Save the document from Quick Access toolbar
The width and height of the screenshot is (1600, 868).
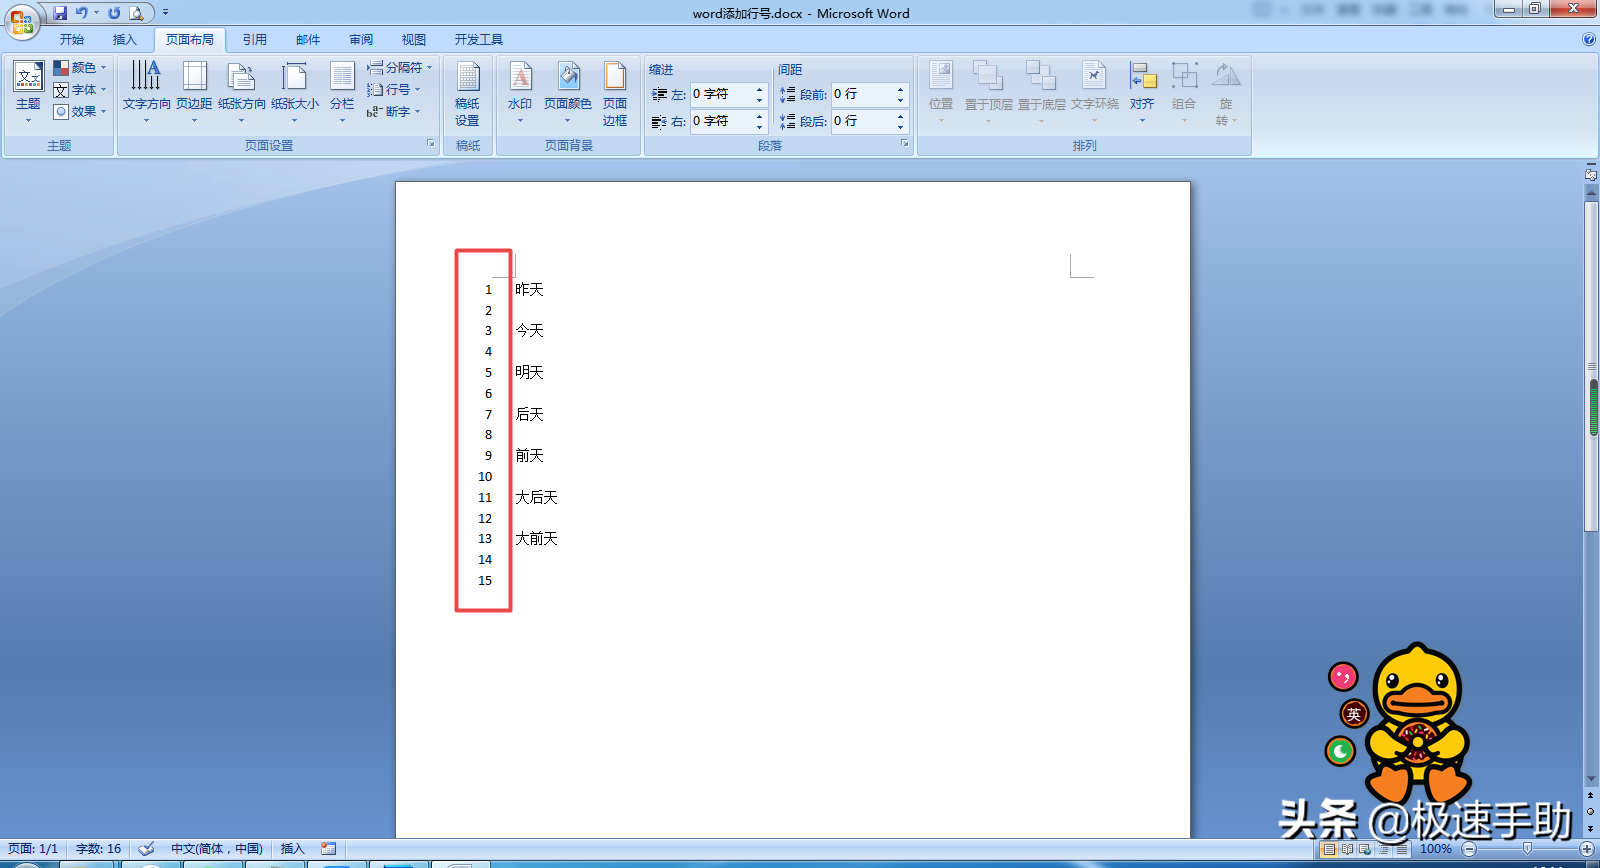coord(60,13)
